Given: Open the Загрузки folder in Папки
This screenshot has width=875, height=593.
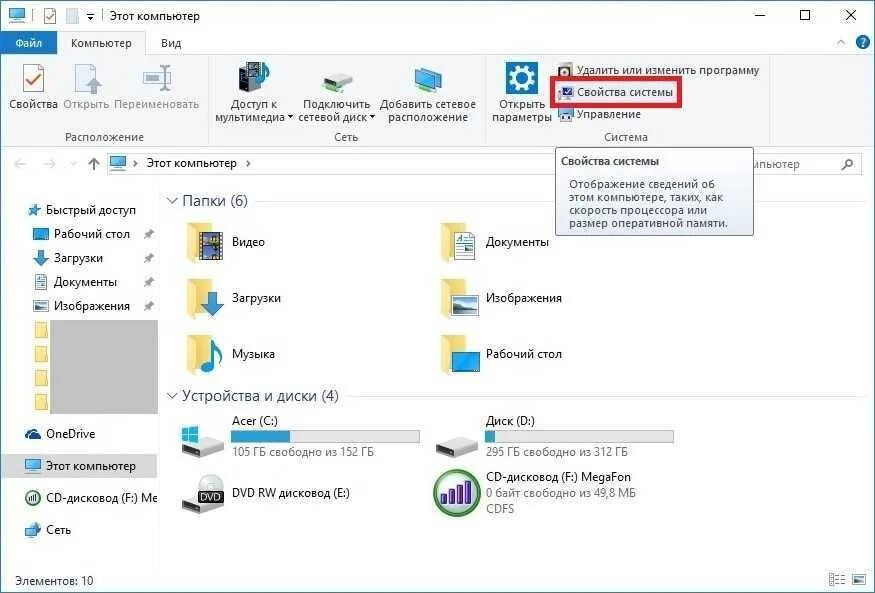Looking at the screenshot, I should point(233,298).
